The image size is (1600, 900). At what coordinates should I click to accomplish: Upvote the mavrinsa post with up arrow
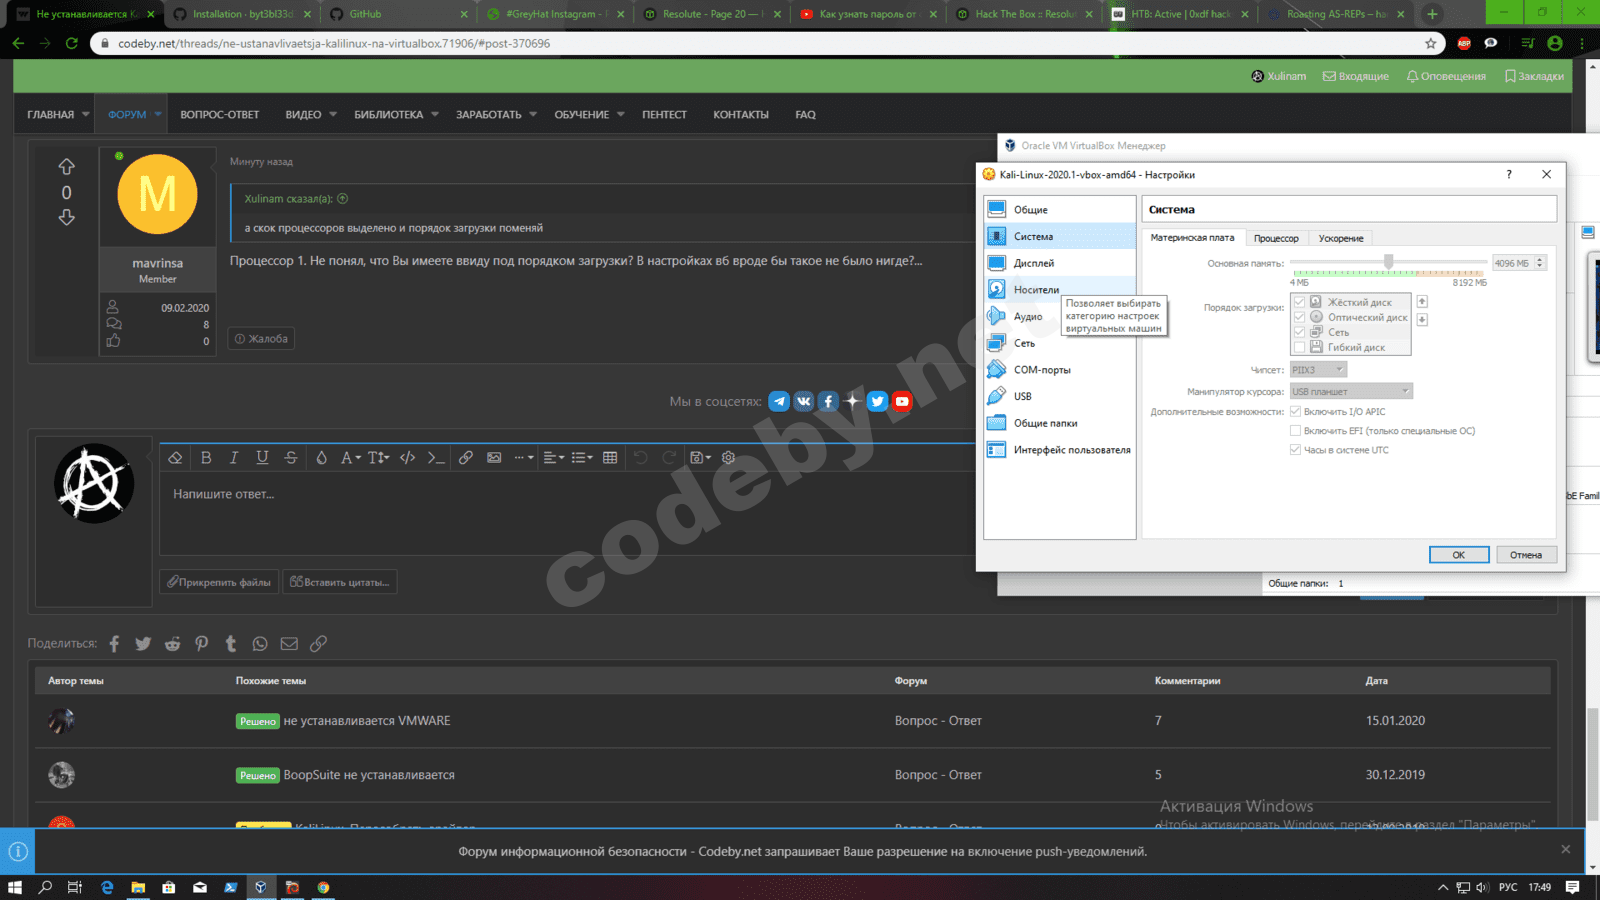(x=67, y=167)
